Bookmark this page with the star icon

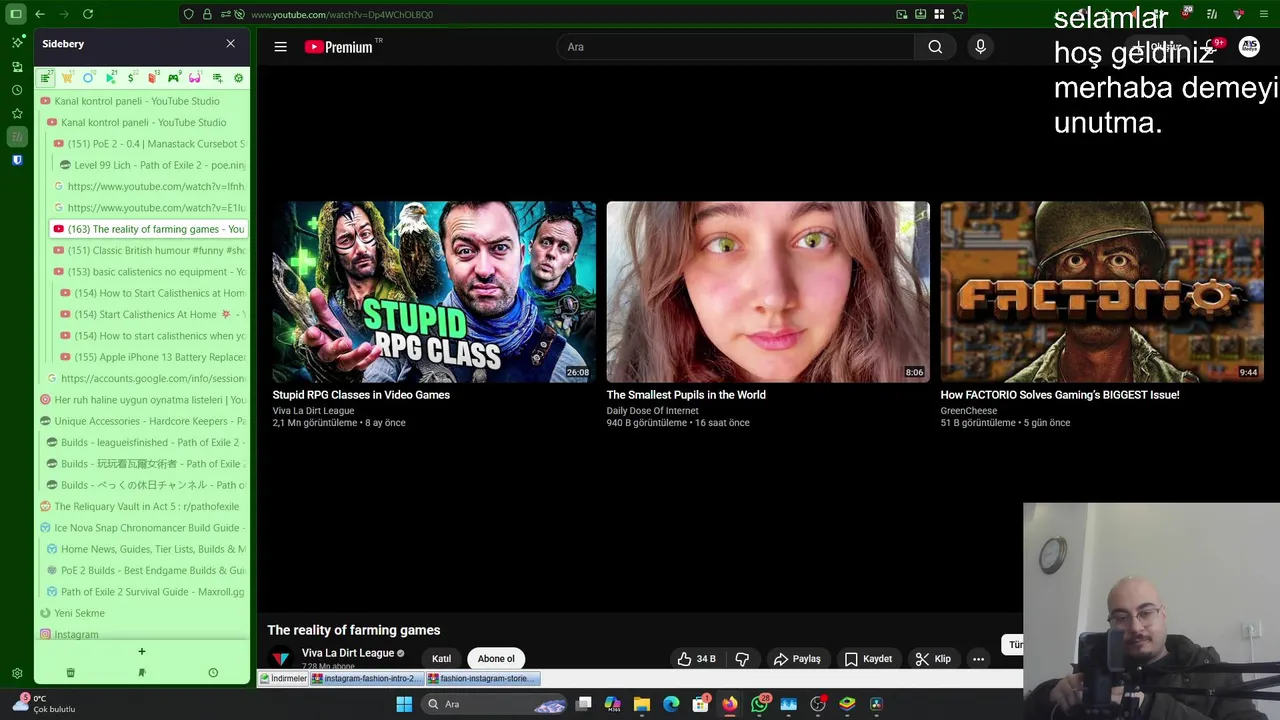click(958, 14)
